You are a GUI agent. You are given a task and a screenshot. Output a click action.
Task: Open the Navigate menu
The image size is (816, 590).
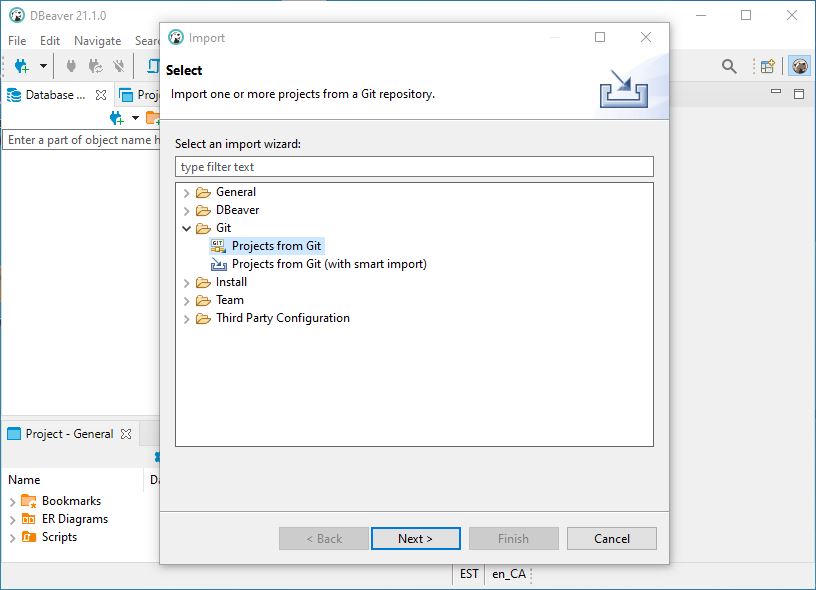[98, 41]
